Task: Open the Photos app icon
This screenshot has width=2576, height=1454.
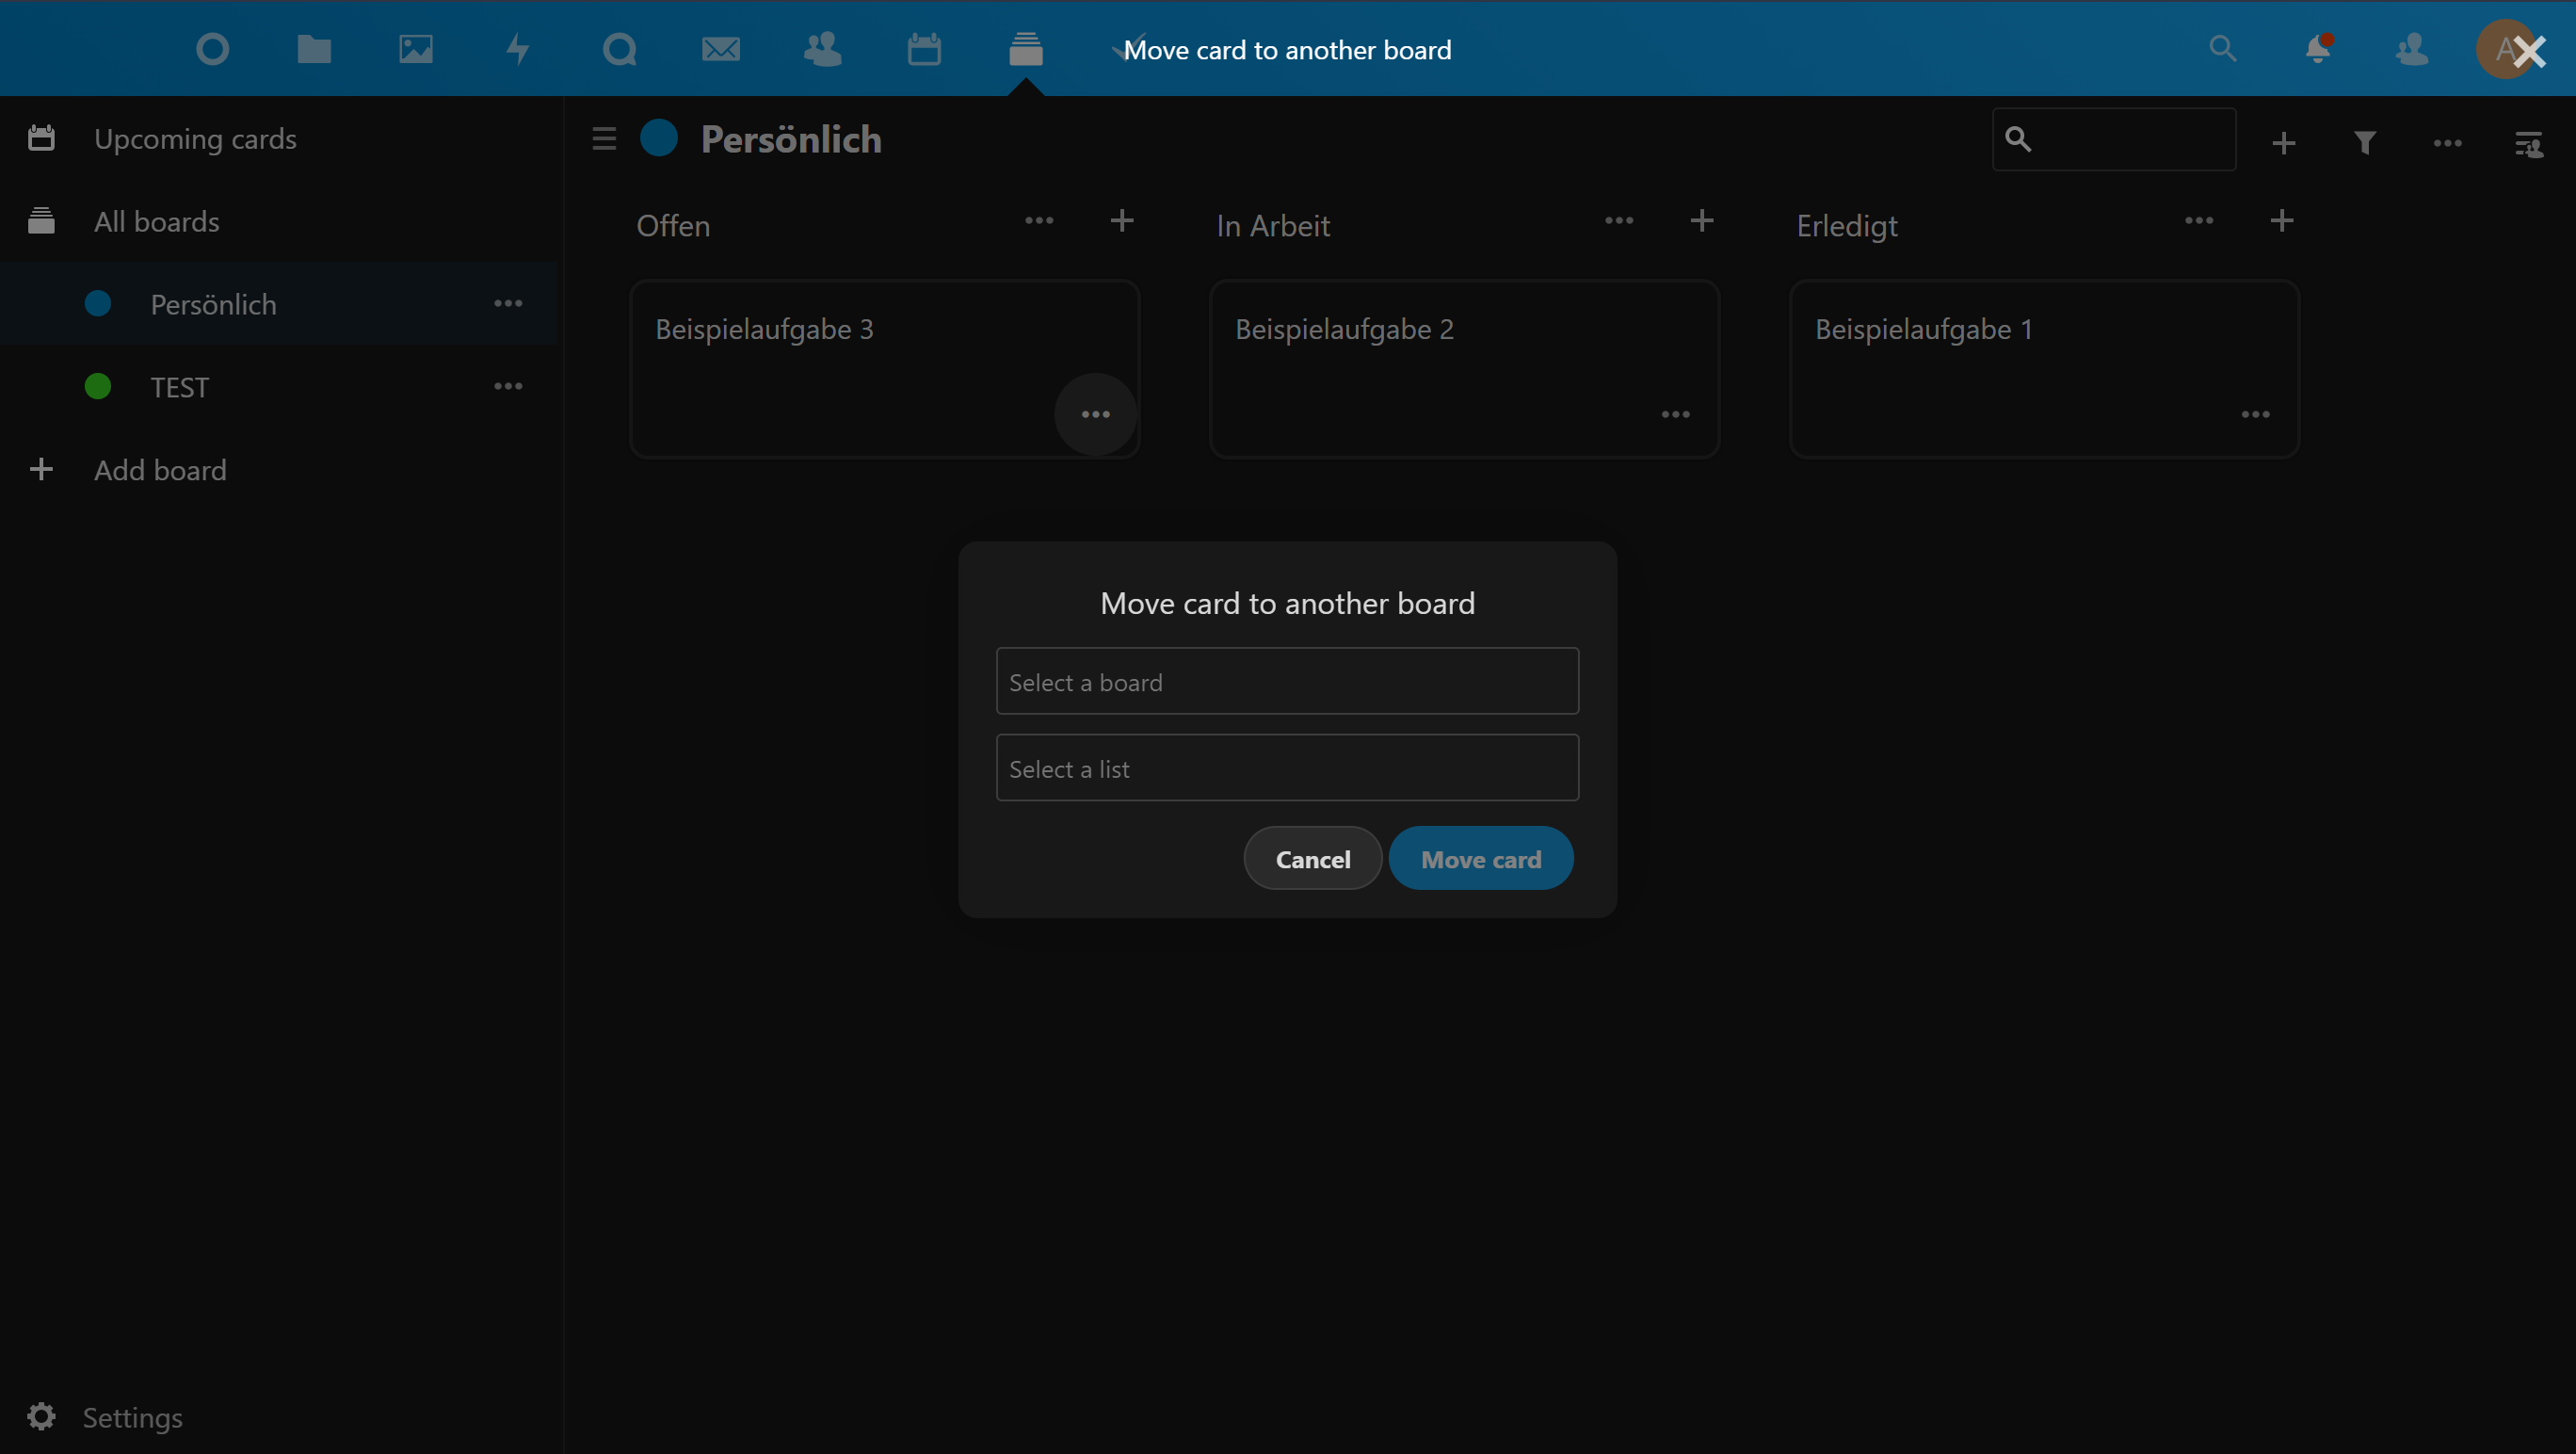Action: tap(416, 49)
